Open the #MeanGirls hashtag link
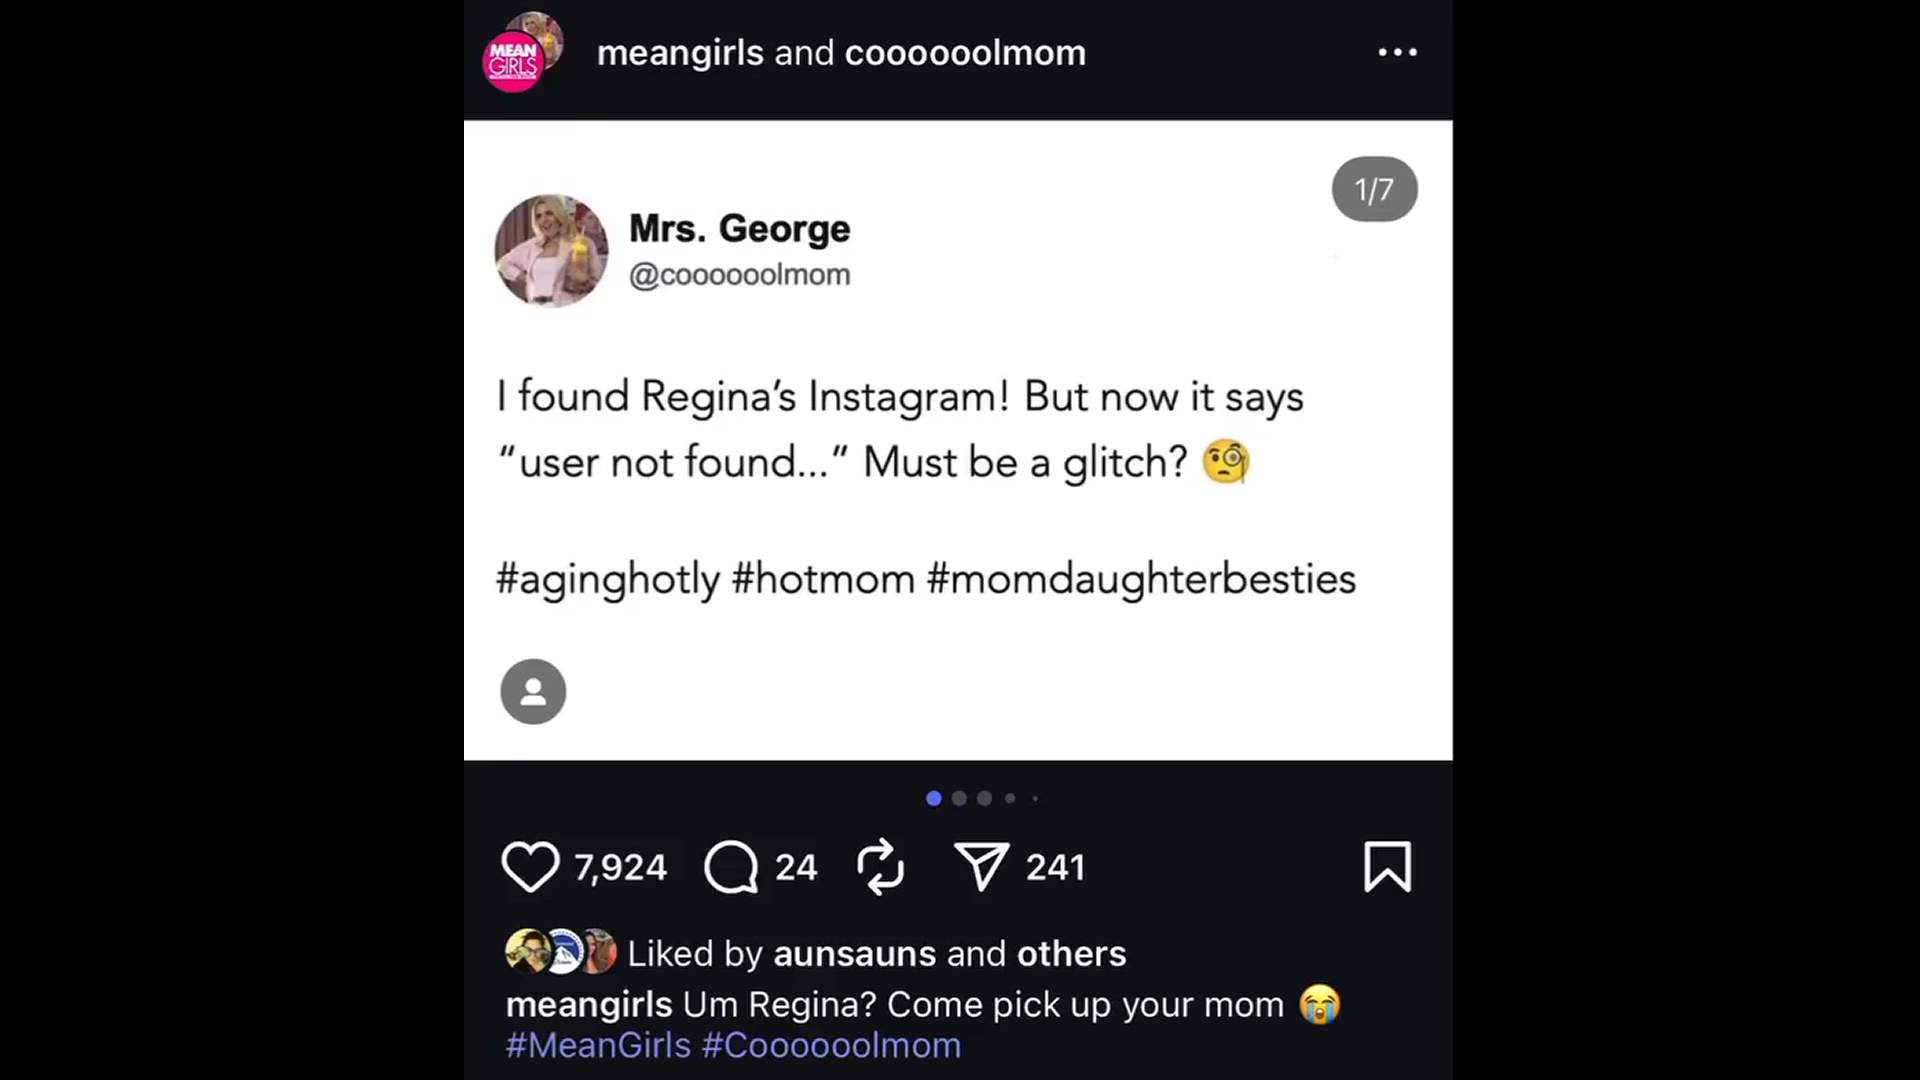 tap(598, 1045)
